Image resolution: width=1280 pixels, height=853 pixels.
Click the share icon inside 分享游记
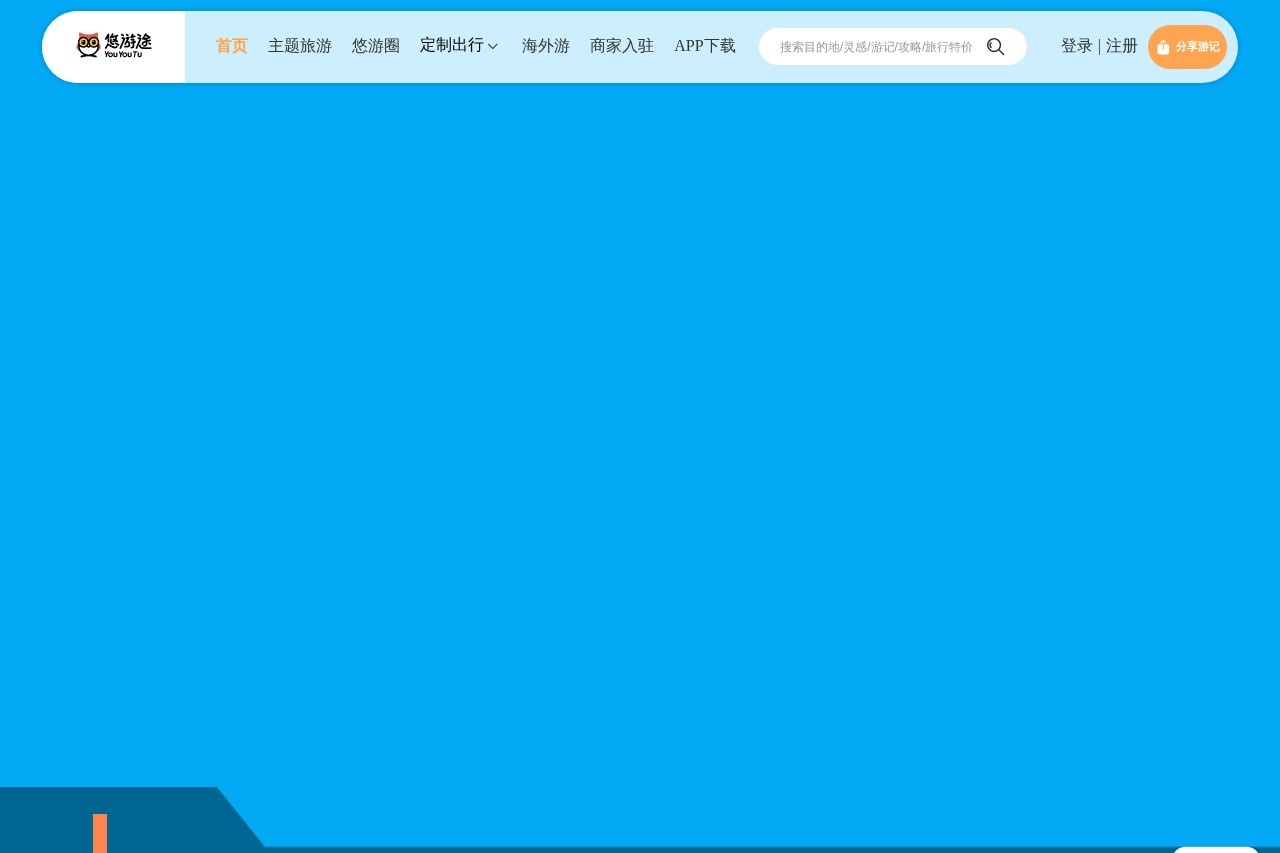pos(1163,47)
